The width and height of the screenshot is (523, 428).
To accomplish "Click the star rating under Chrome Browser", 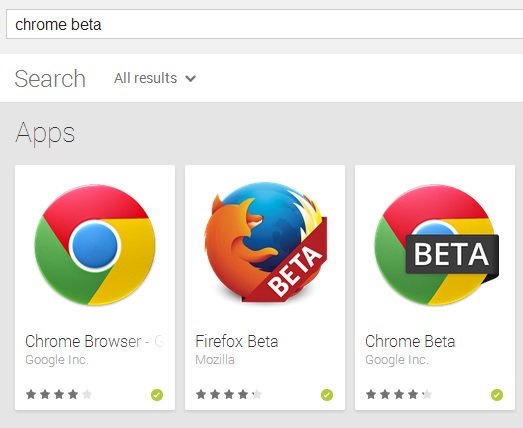I will click(x=59, y=395).
